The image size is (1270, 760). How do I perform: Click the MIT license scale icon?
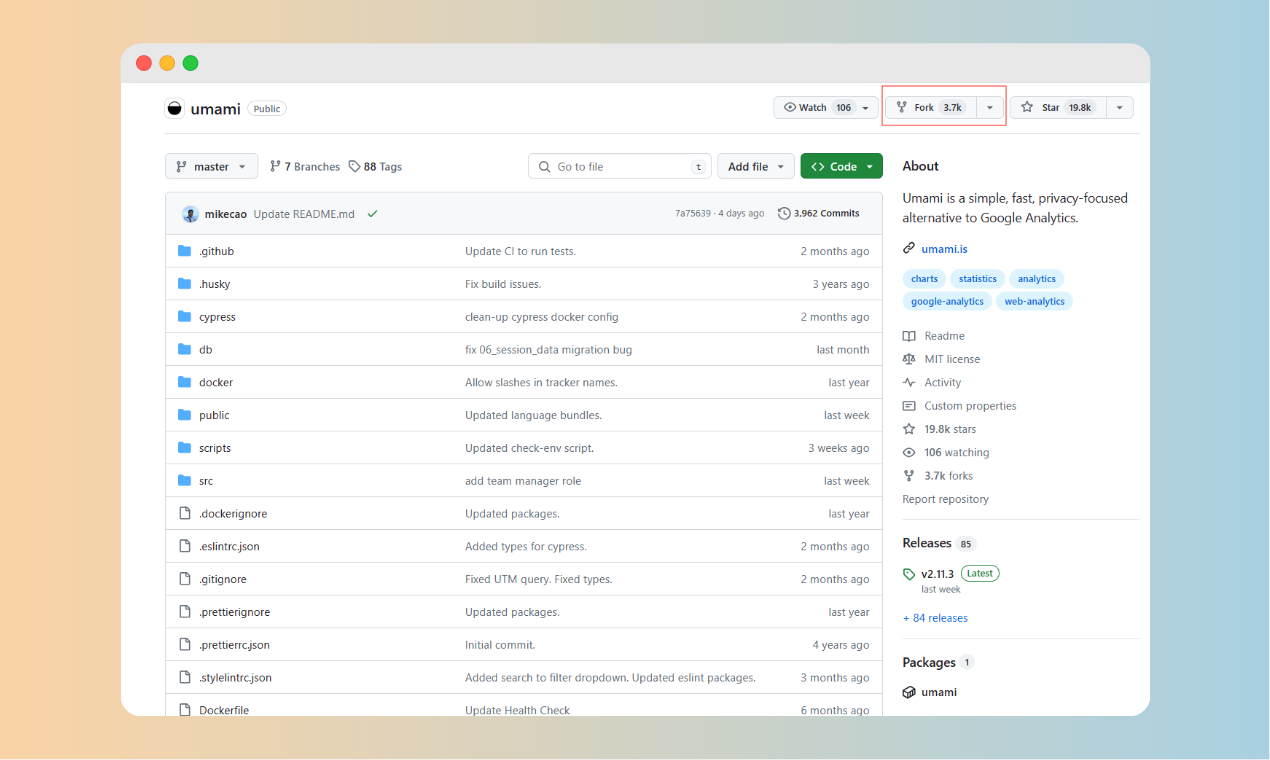[x=909, y=359]
